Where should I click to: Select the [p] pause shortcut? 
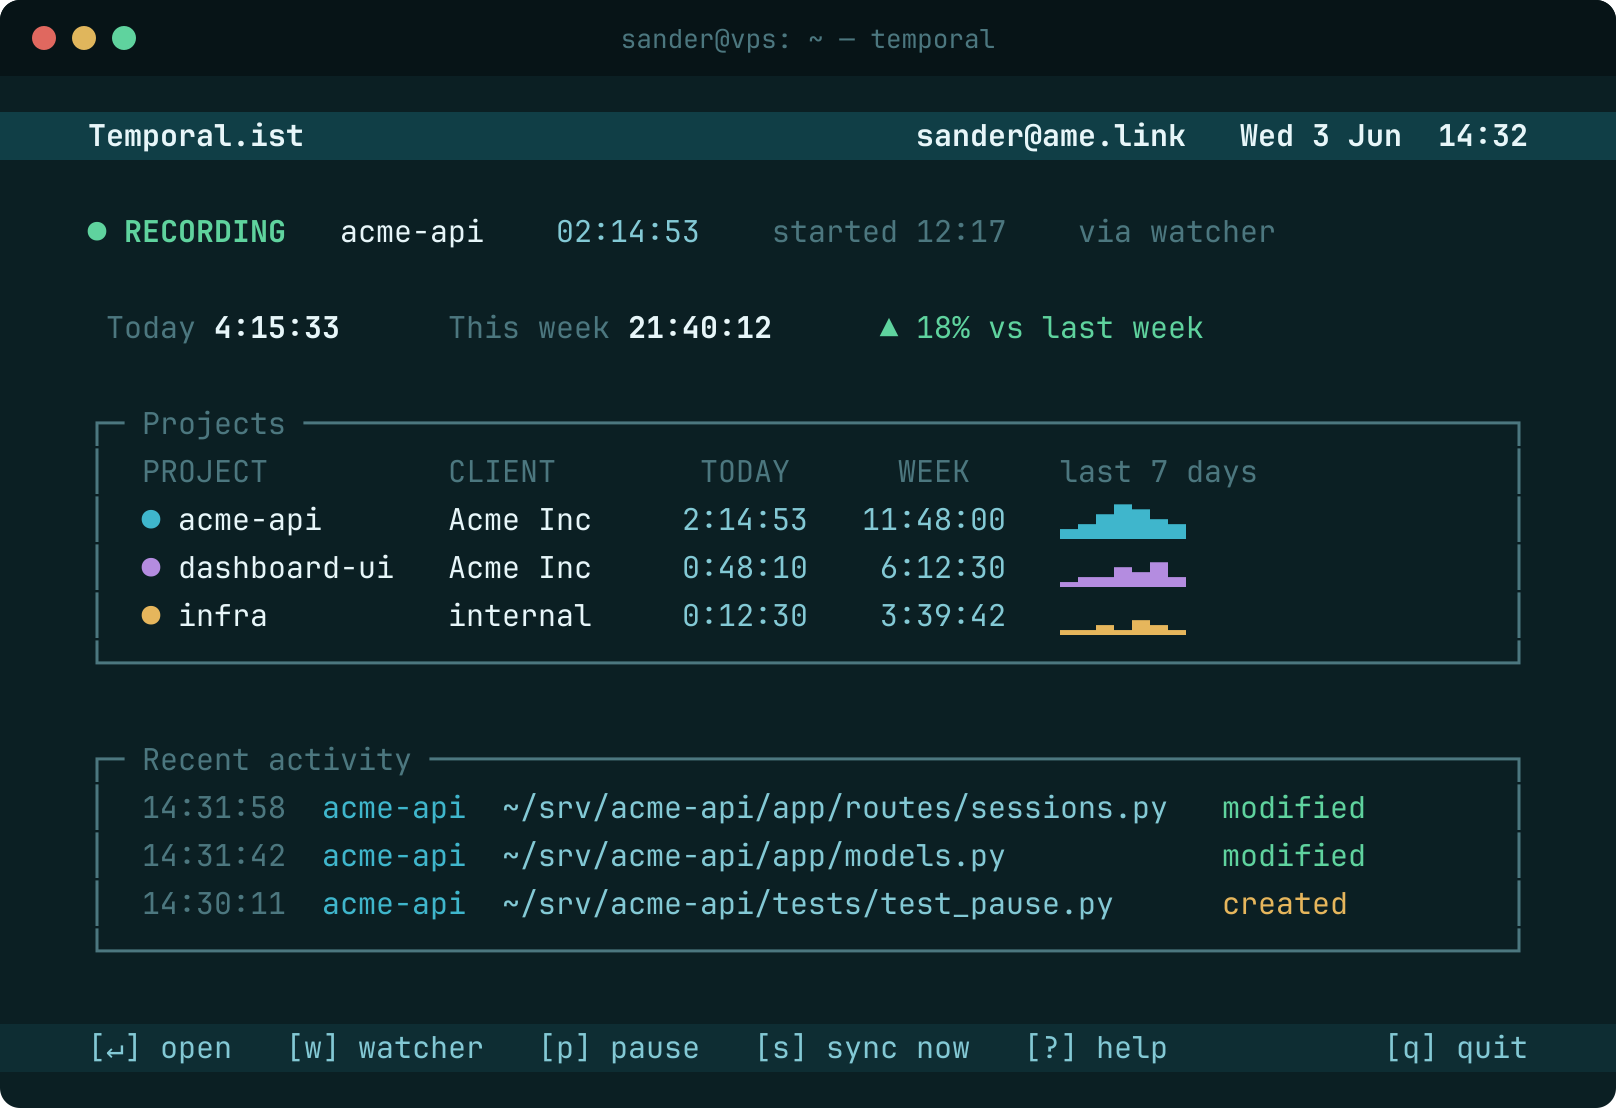pyautogui.click(x=620, y=1048)
